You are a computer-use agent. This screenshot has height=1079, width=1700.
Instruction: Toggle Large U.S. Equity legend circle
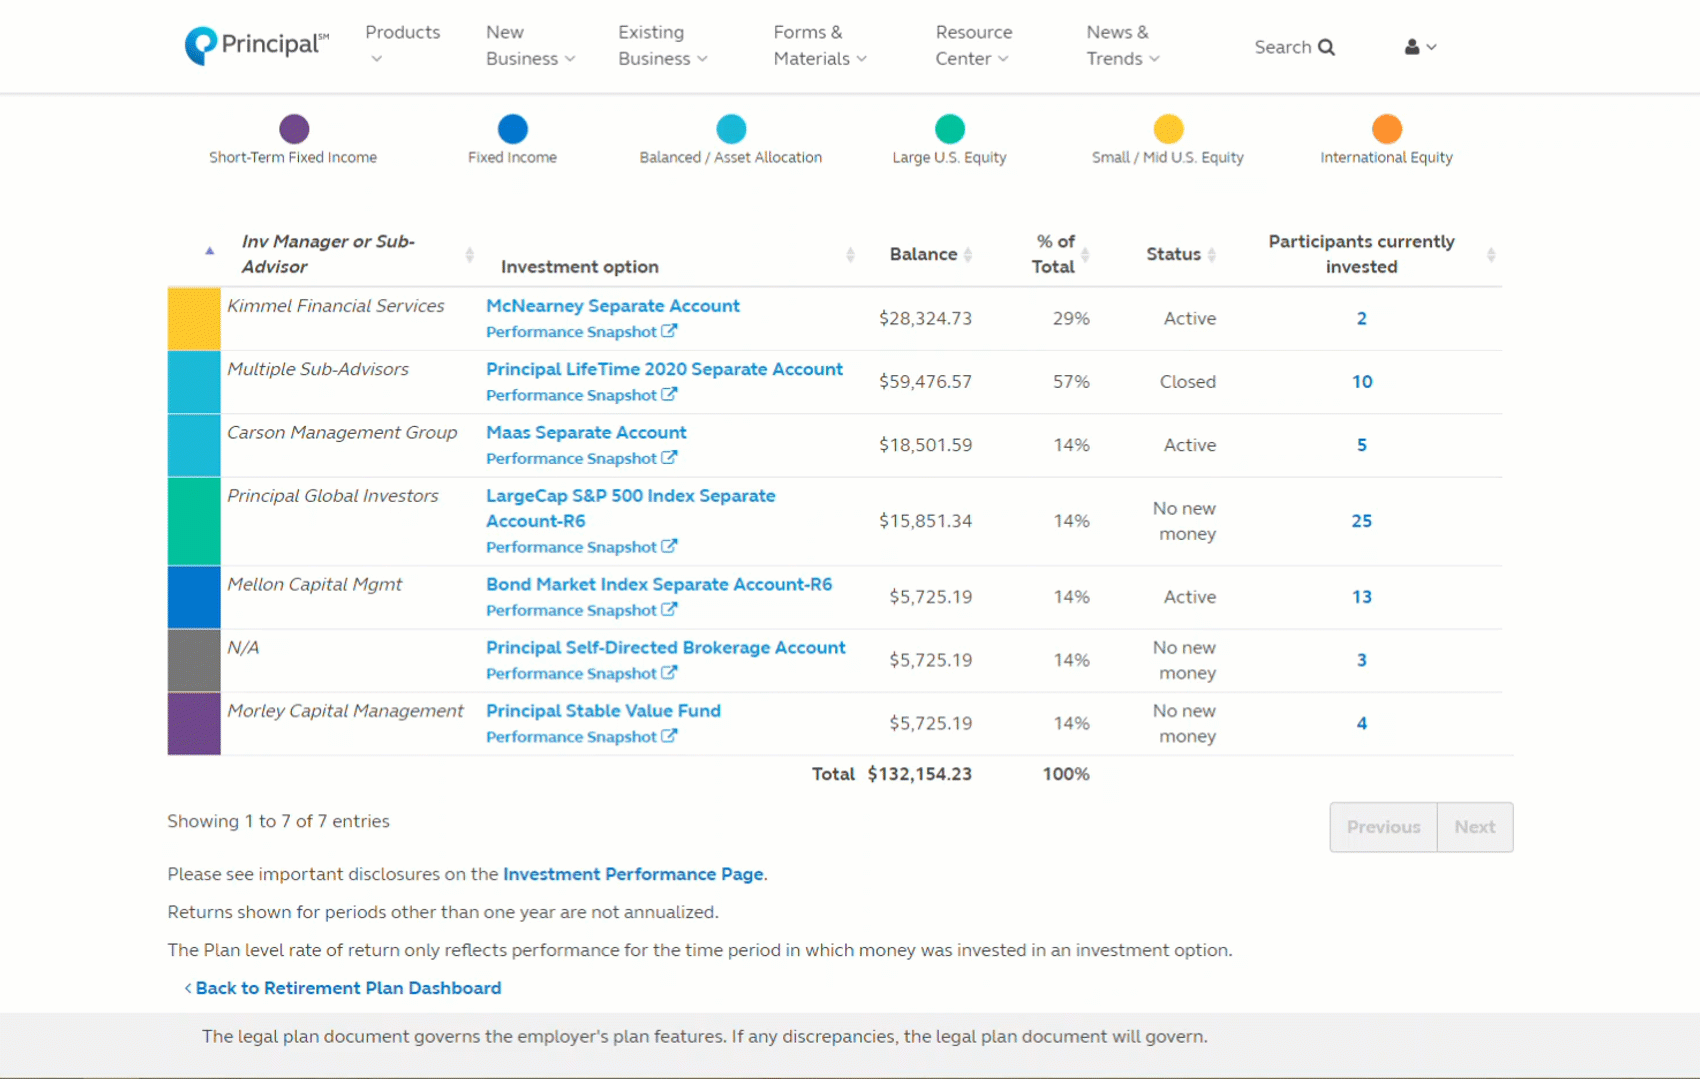click(949, 129)
